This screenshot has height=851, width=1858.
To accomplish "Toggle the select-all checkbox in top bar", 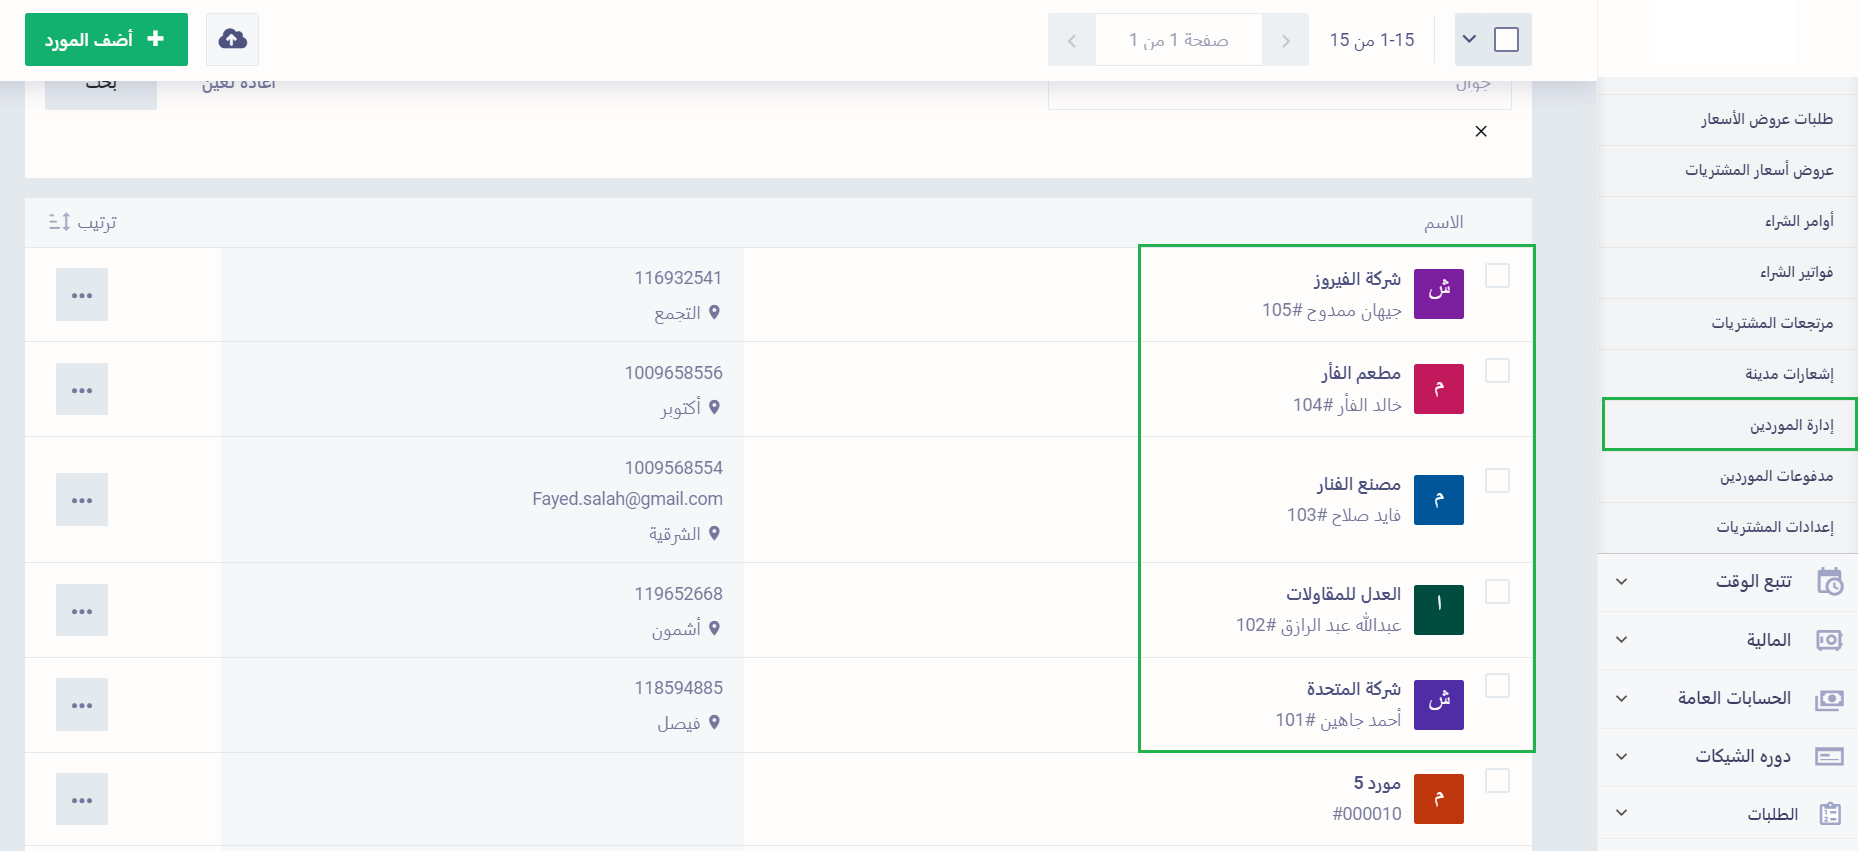I will pos(1506,39).
